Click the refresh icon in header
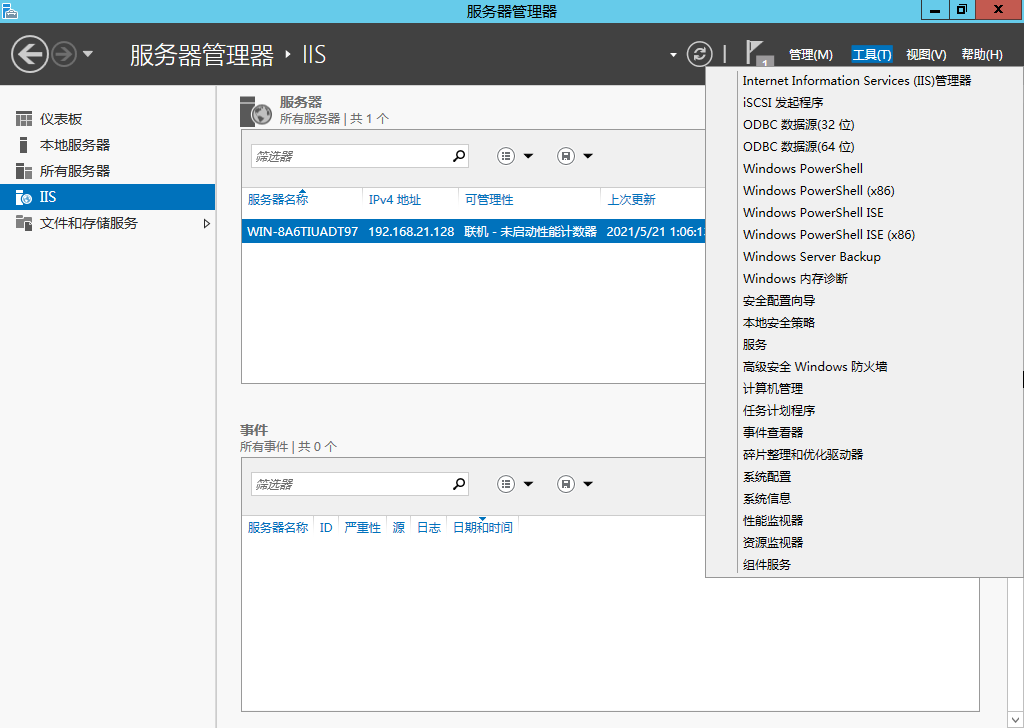This screenshot has height=728, width=1024. point(700,54)
